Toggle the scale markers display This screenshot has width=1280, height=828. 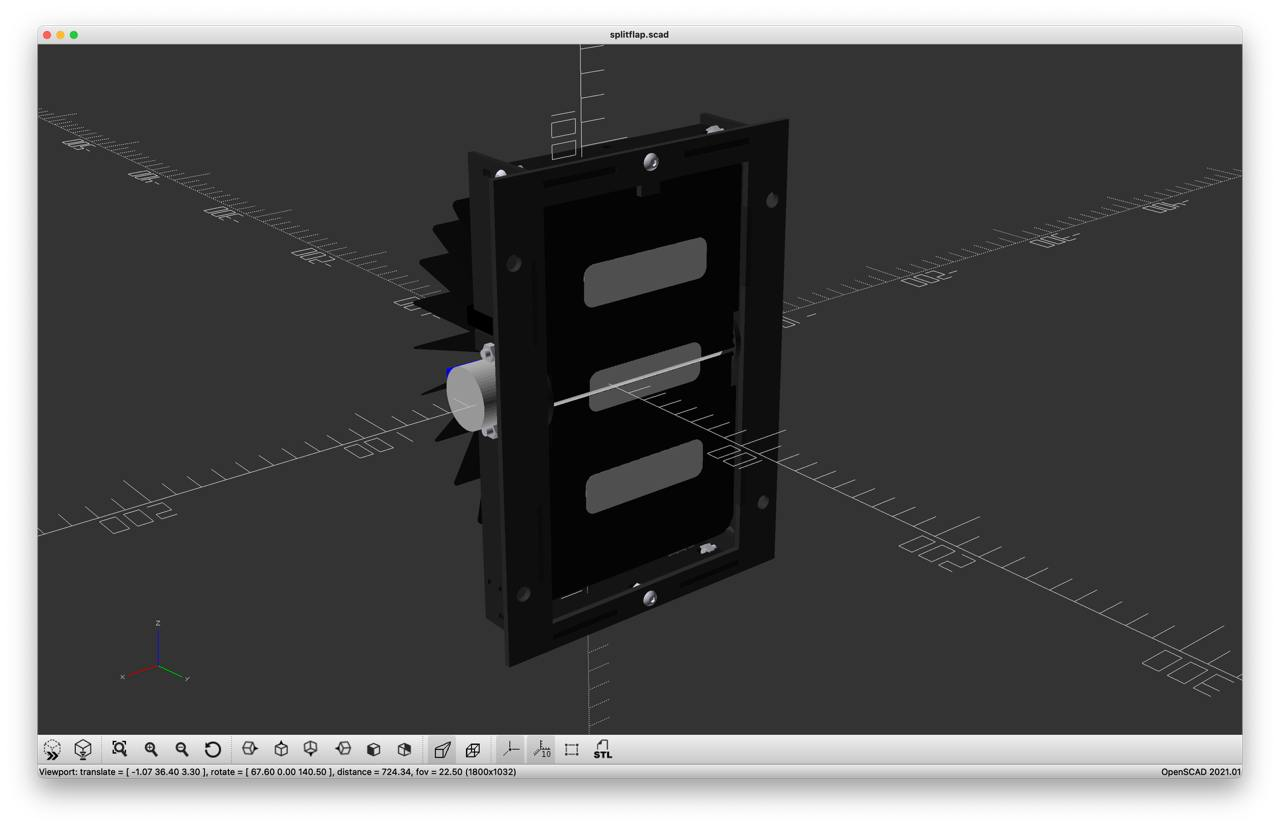tap(540, 748)
